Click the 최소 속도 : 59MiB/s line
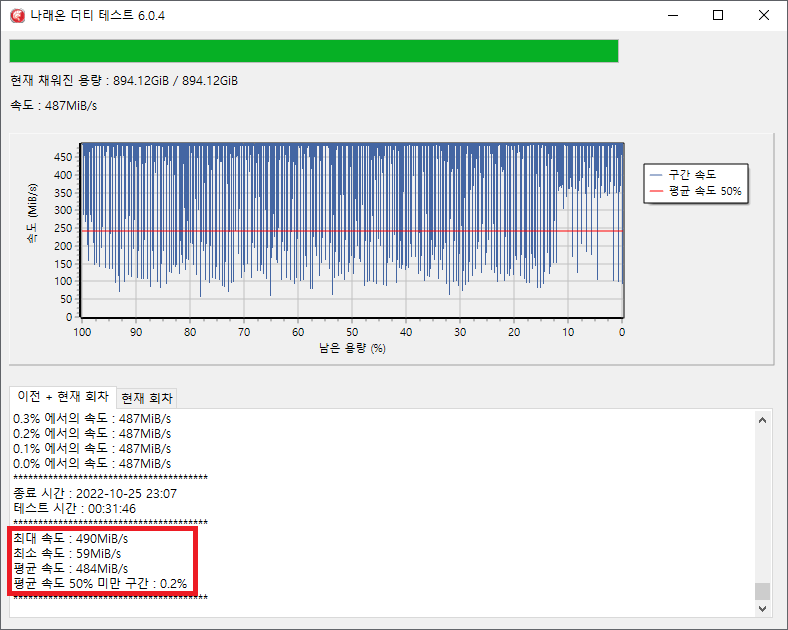Screen dimensions: 788x630 tap(67, 554)
